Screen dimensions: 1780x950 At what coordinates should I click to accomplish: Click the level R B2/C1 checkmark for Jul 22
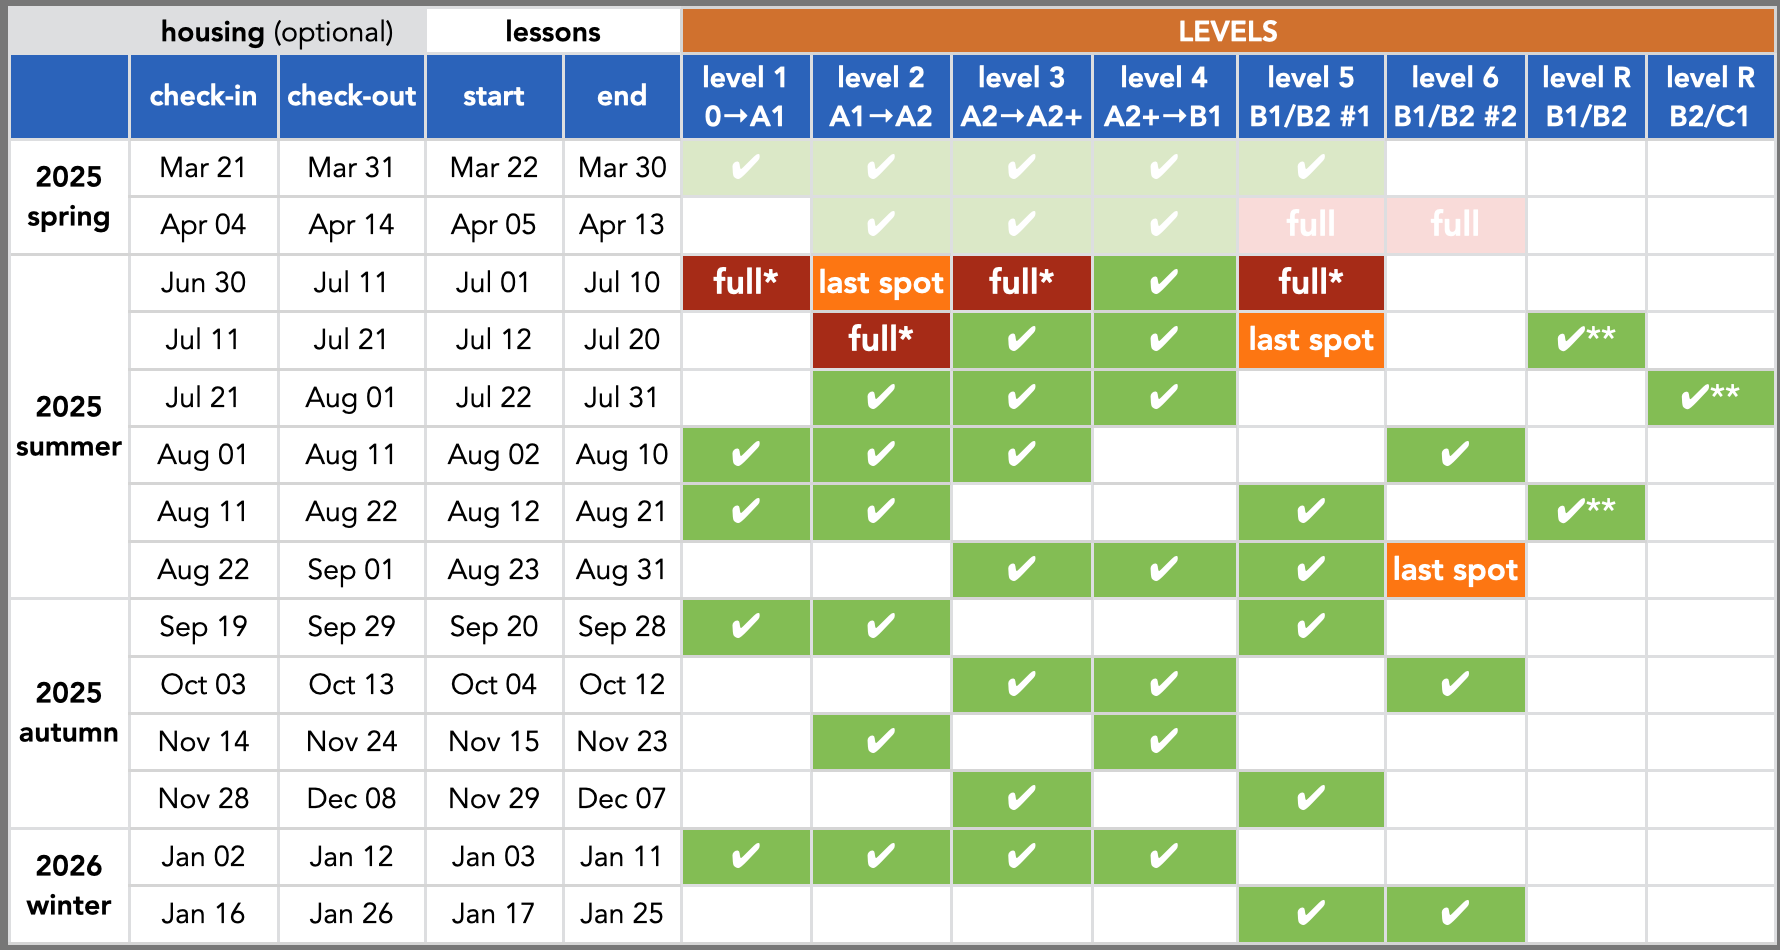click(1710, 397)
